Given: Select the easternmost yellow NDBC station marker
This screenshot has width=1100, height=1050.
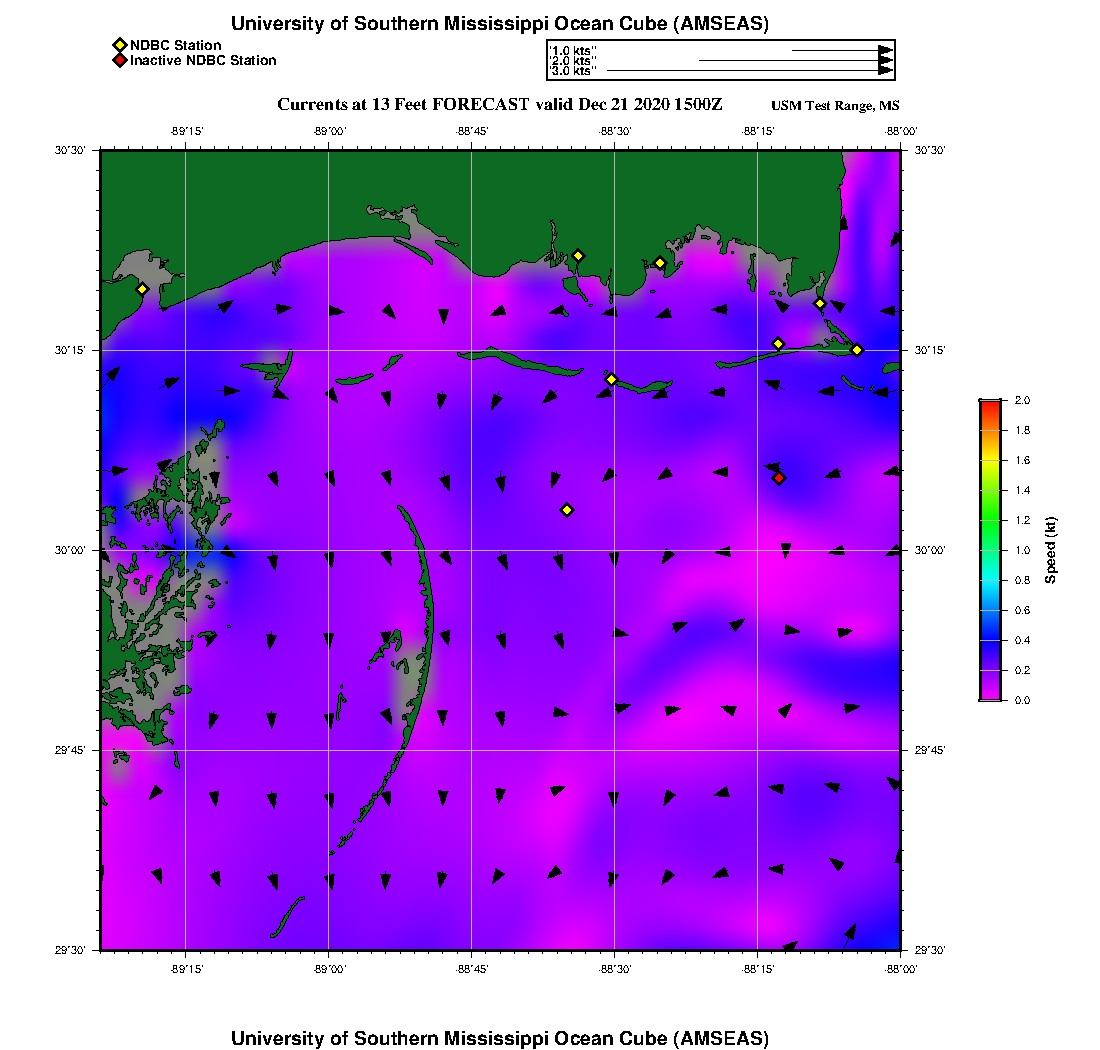Looking at the screenshot, I should 857,350.
